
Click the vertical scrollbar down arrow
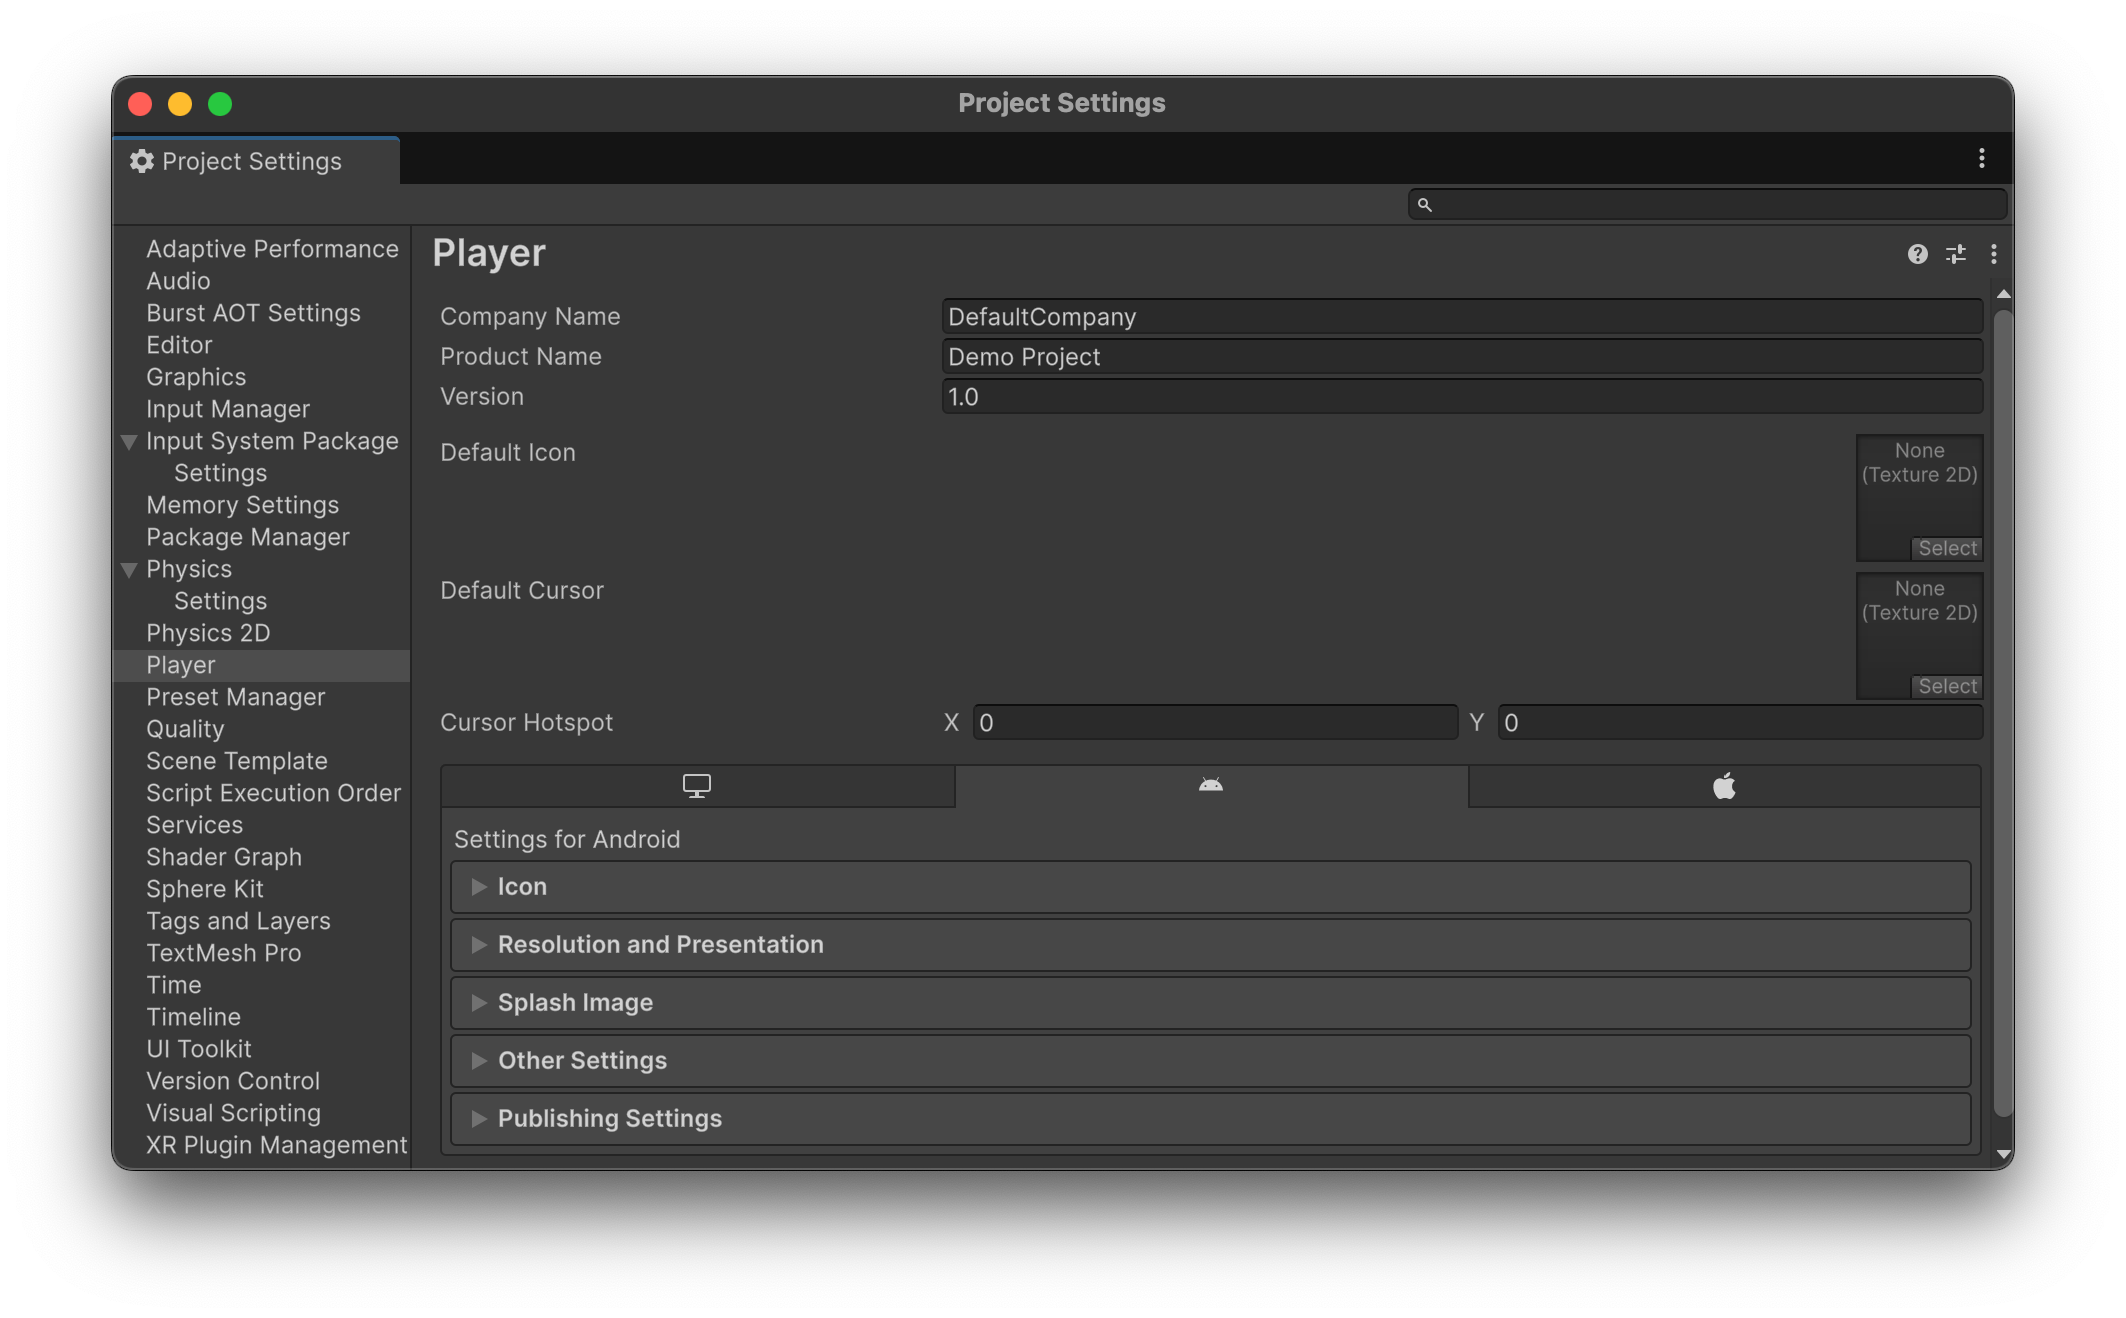(2003, 1154)
